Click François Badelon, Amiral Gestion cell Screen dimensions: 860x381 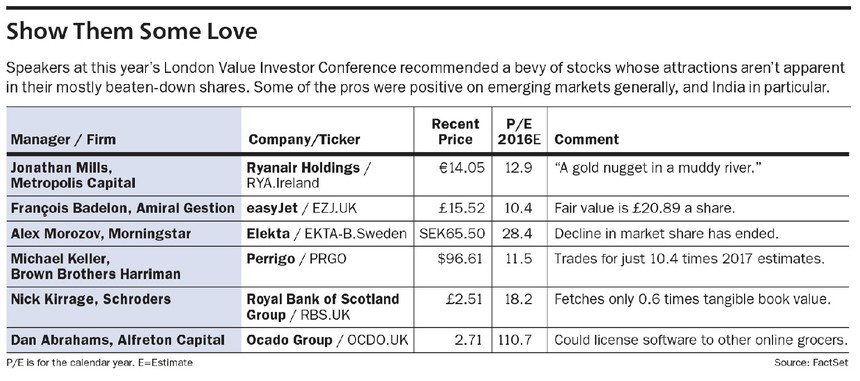click(123, 208)
